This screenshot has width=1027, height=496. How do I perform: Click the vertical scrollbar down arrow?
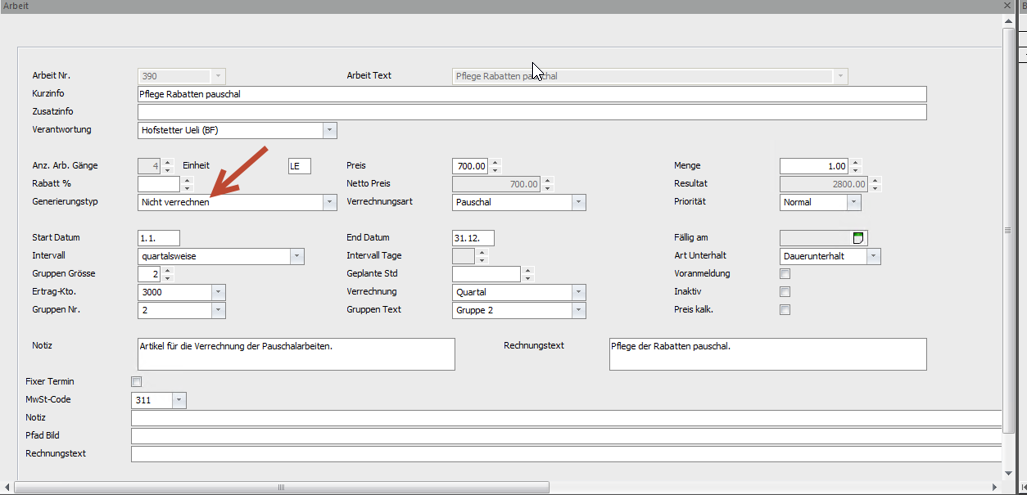coord(1008,472)
